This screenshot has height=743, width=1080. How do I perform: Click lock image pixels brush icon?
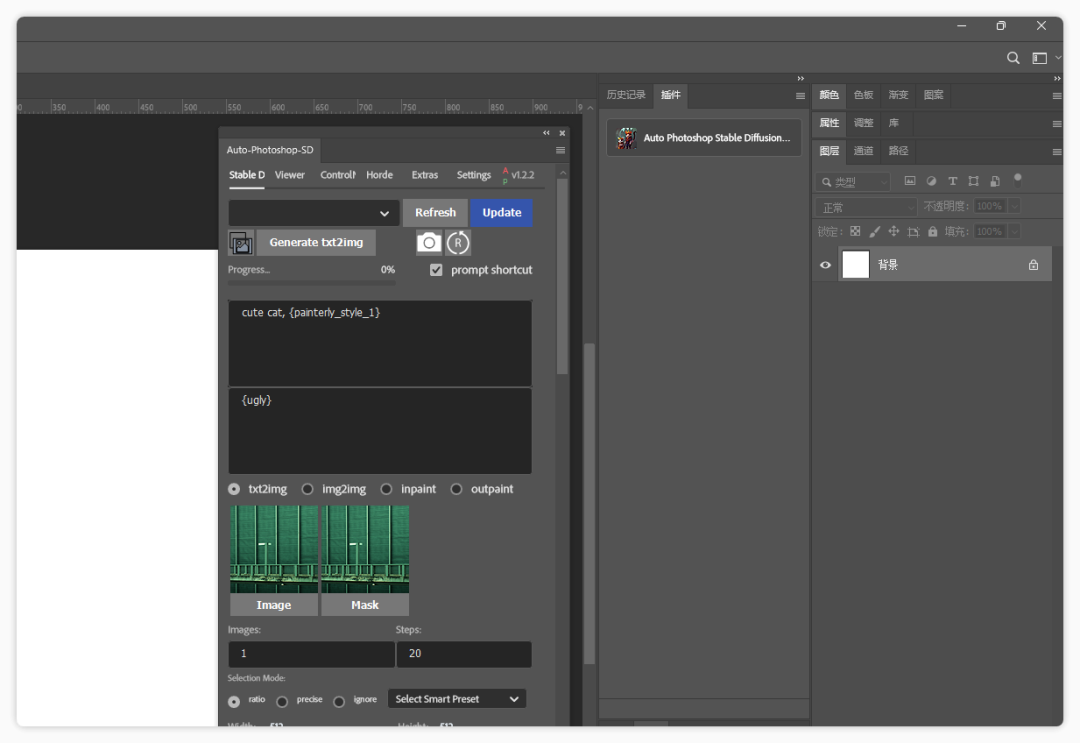(x=875, y=231)
